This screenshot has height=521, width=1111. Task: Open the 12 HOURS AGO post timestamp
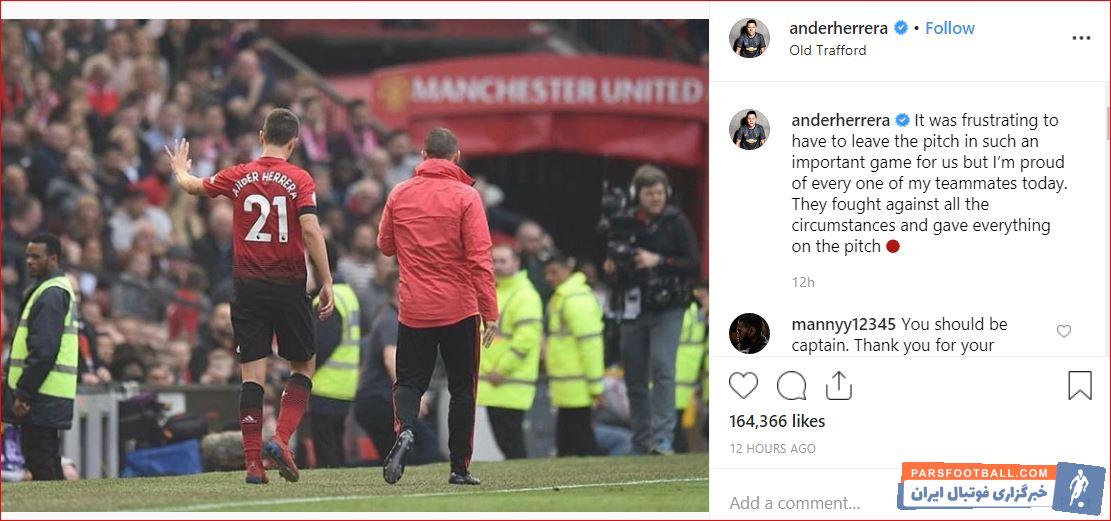(772, 449)
